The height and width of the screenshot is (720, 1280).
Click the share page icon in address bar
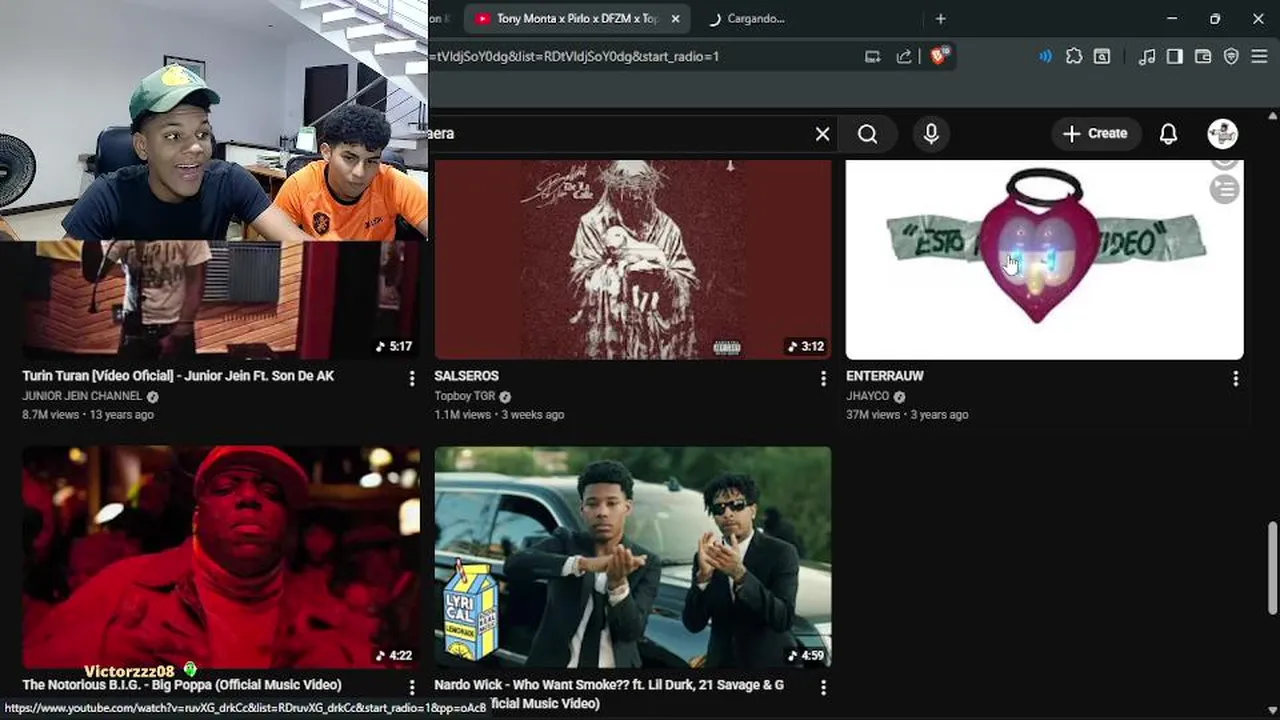[x=904, y=57]
